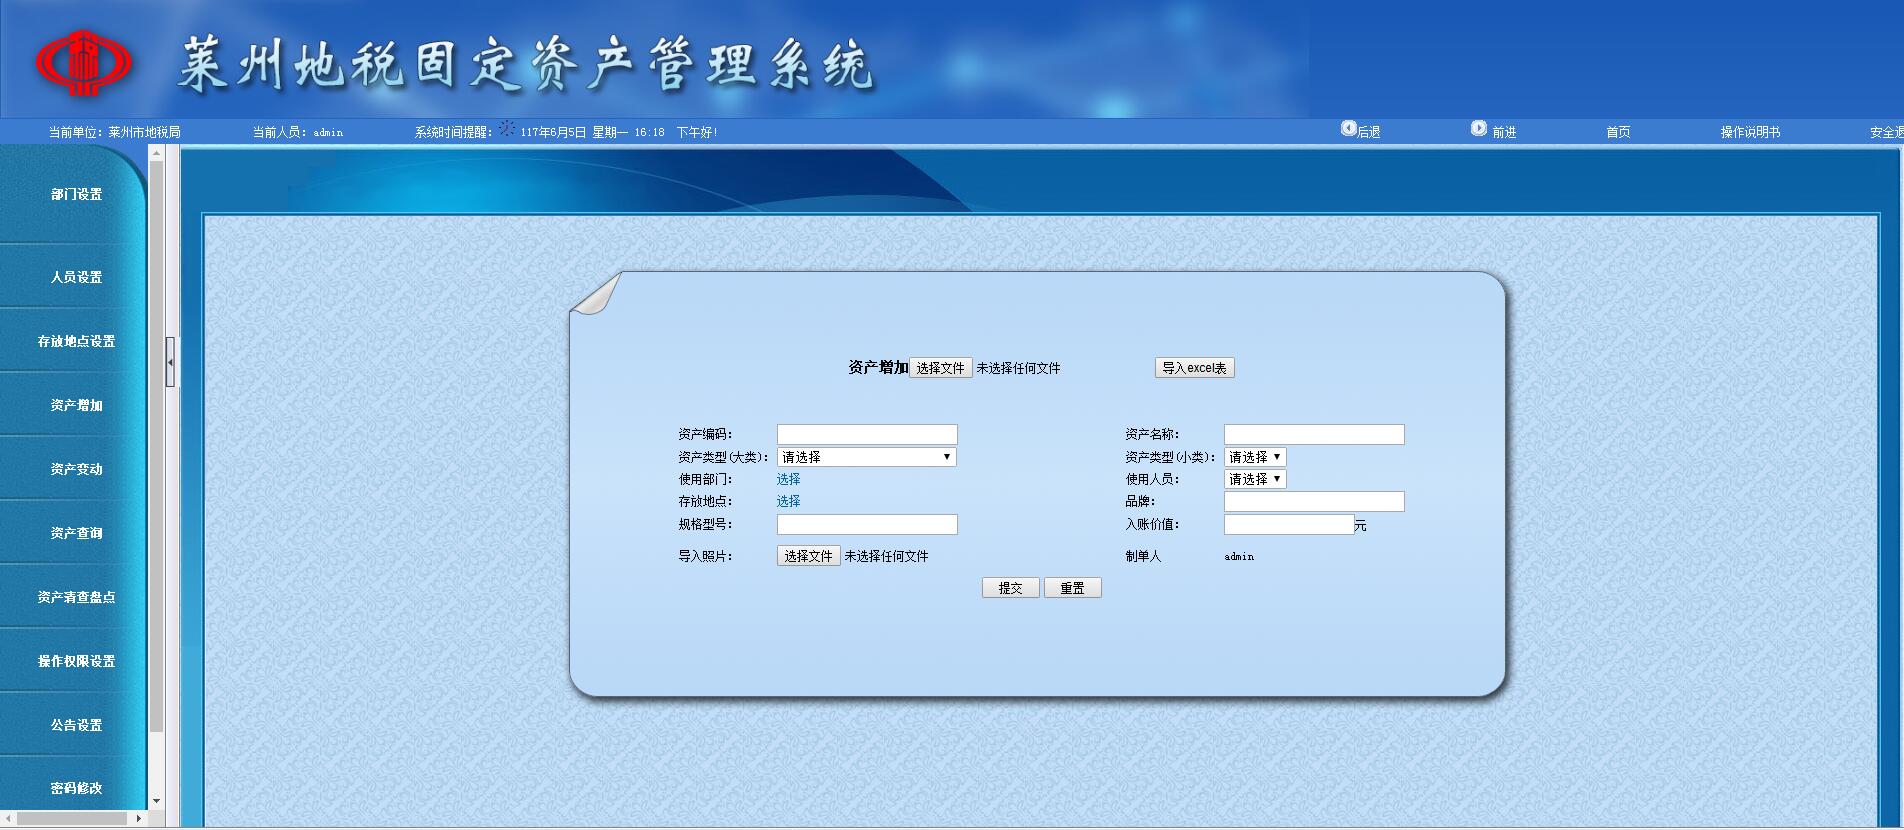Open the 资产类型(大类) dropdown
Viewport: 1904px width, 830px height.
point(866,457)
